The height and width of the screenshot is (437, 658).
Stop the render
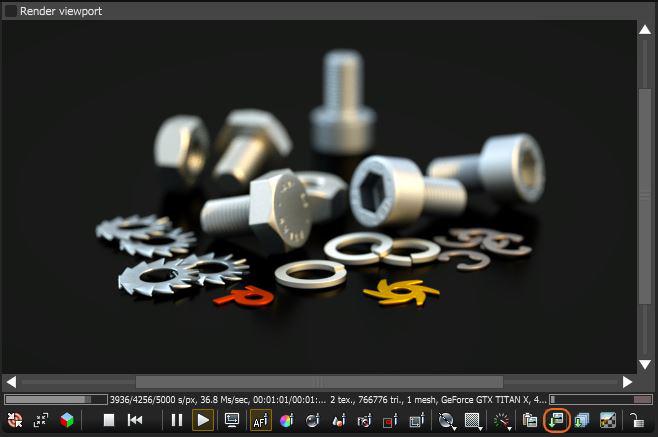110,421
